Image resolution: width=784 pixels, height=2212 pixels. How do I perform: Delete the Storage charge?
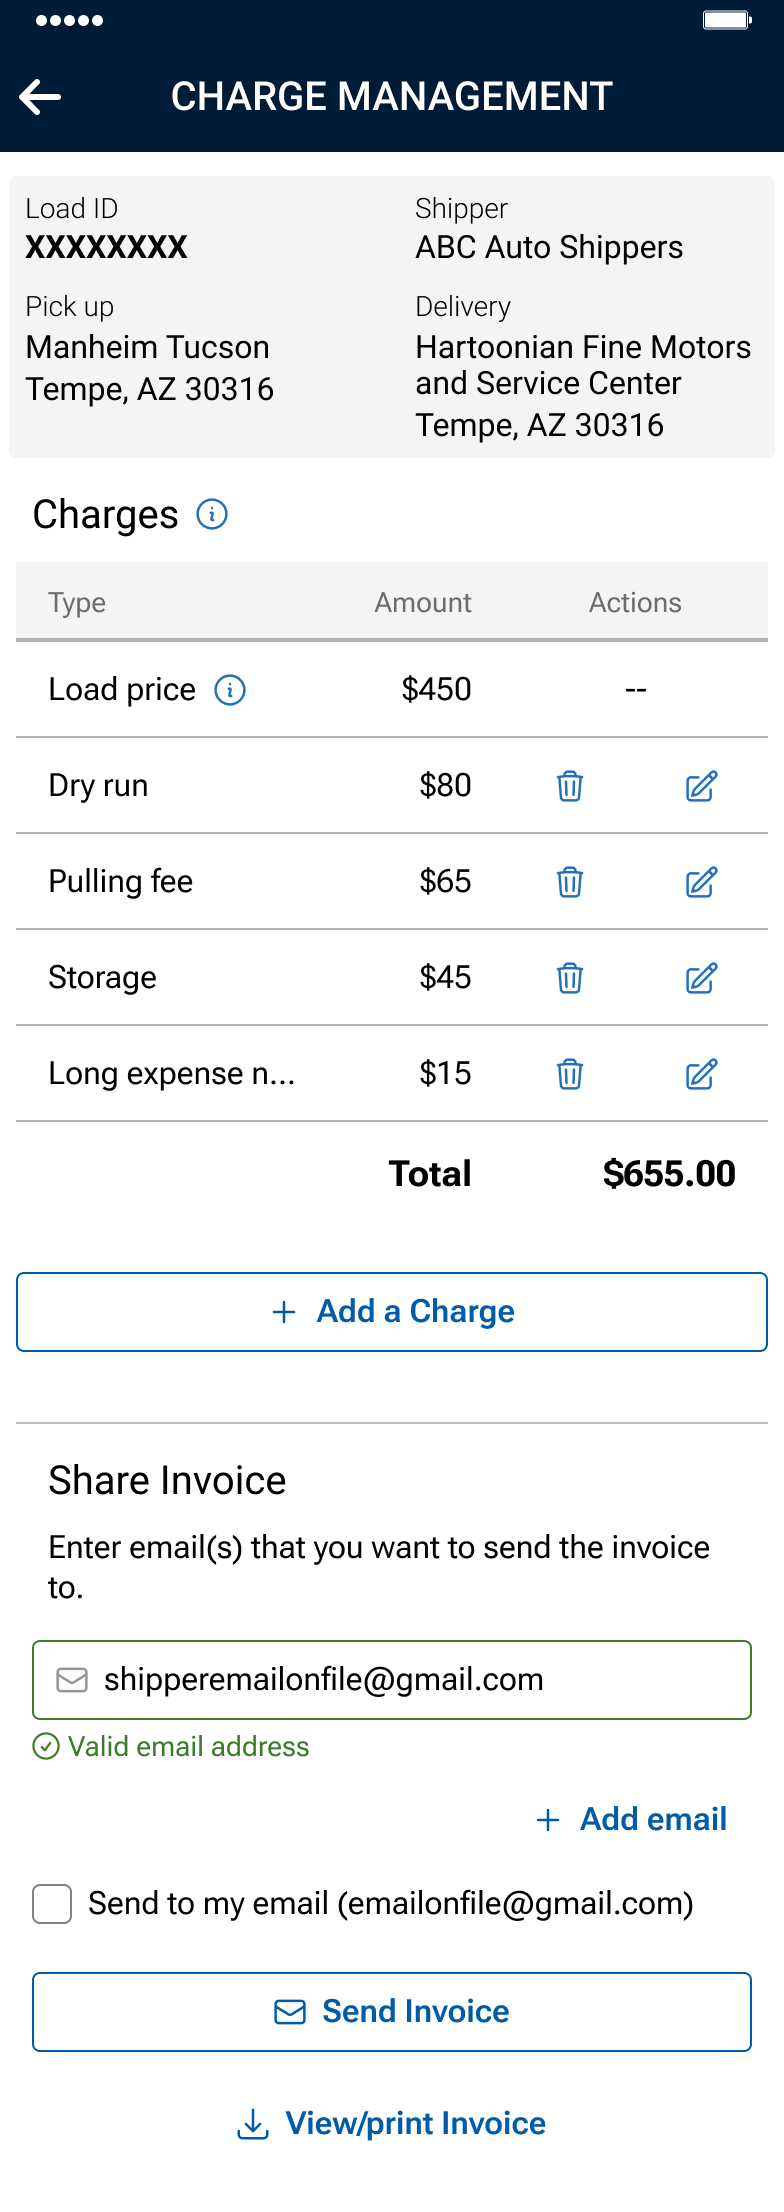click(570, 978)
